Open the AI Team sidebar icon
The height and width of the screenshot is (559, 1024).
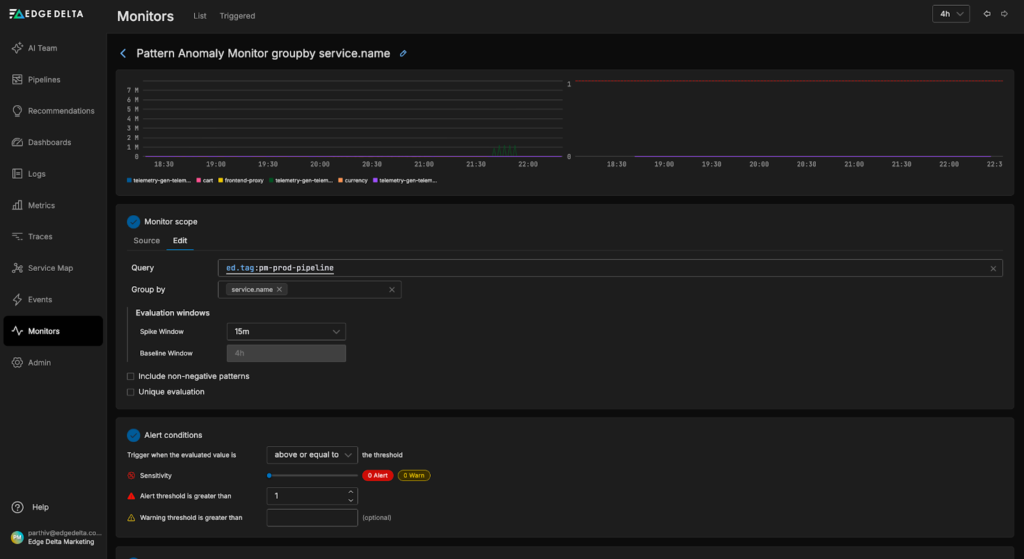click(18, 48)
